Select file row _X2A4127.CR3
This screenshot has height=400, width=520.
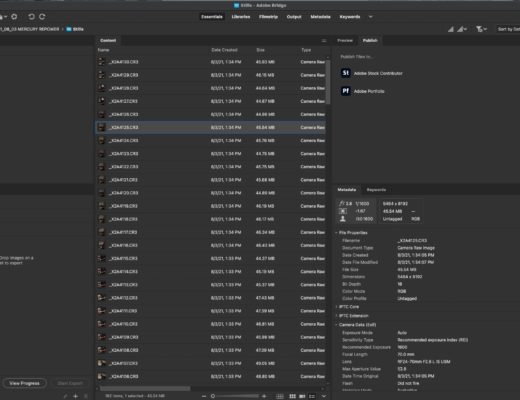(211, 101)
